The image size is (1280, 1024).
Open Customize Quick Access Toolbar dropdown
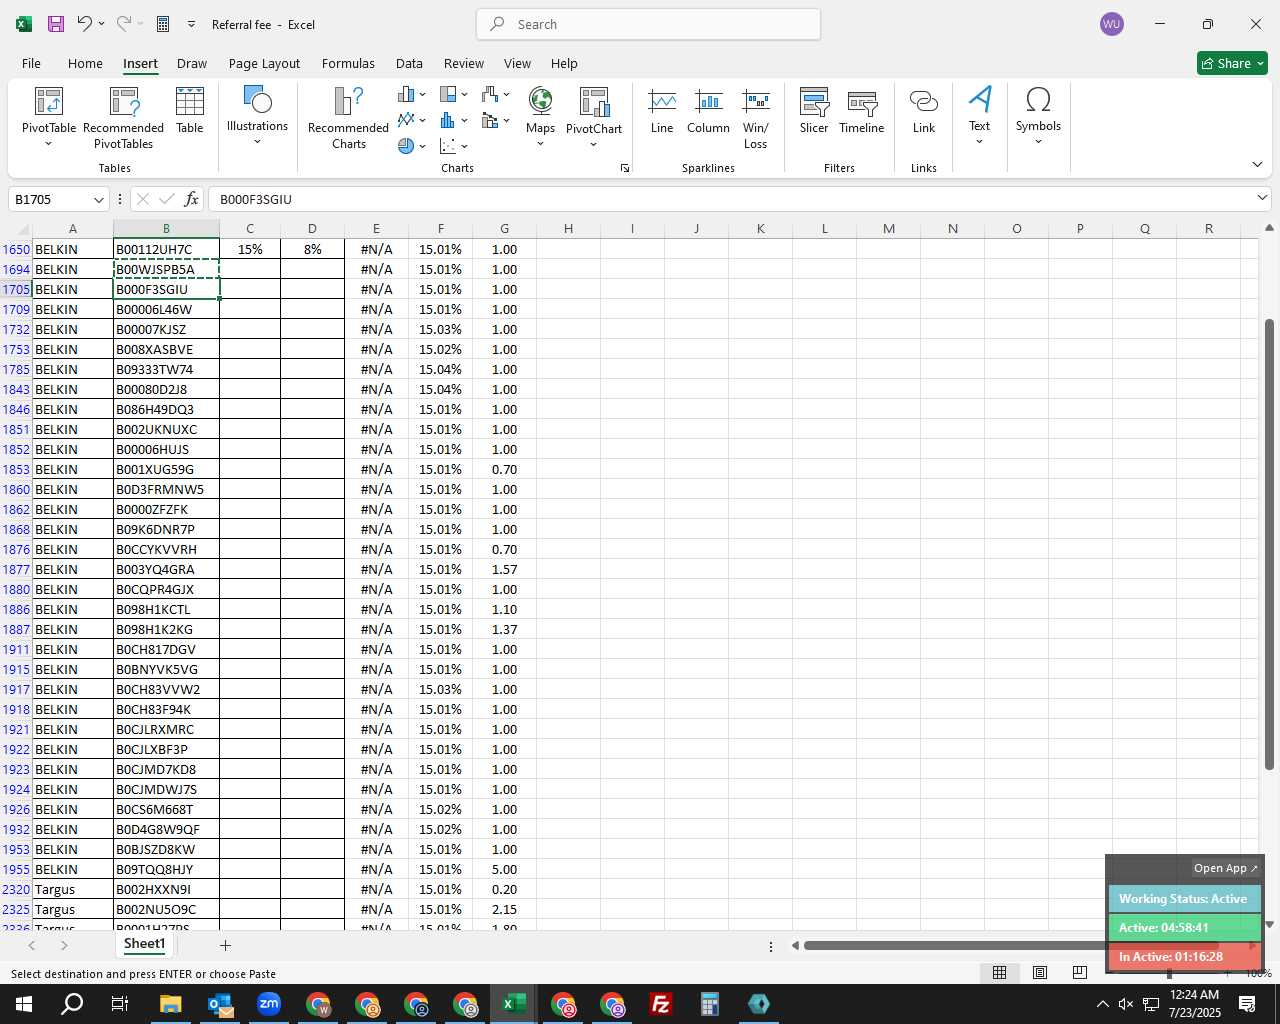coord(191,24)
